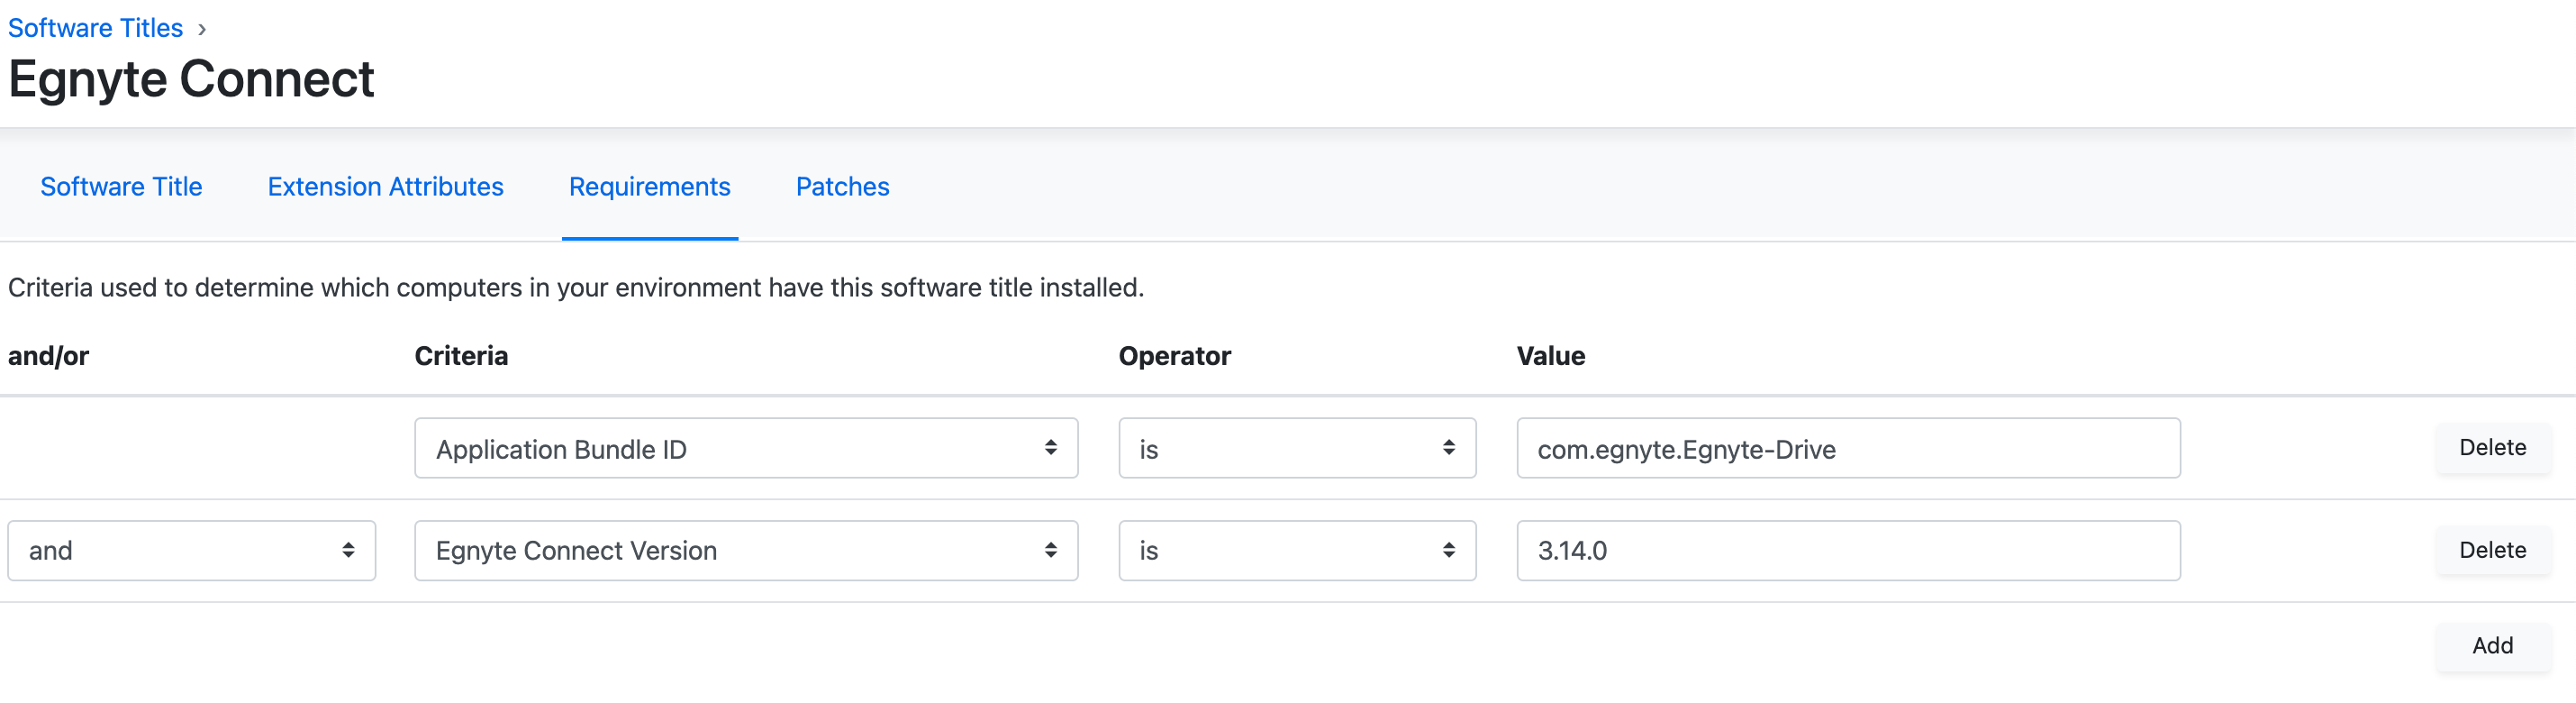Open the Egnyte Connect Version criteria dropdown
The height and width of the screenshot is (703, 2576).
pyautogui.click(x=746, y=550)
